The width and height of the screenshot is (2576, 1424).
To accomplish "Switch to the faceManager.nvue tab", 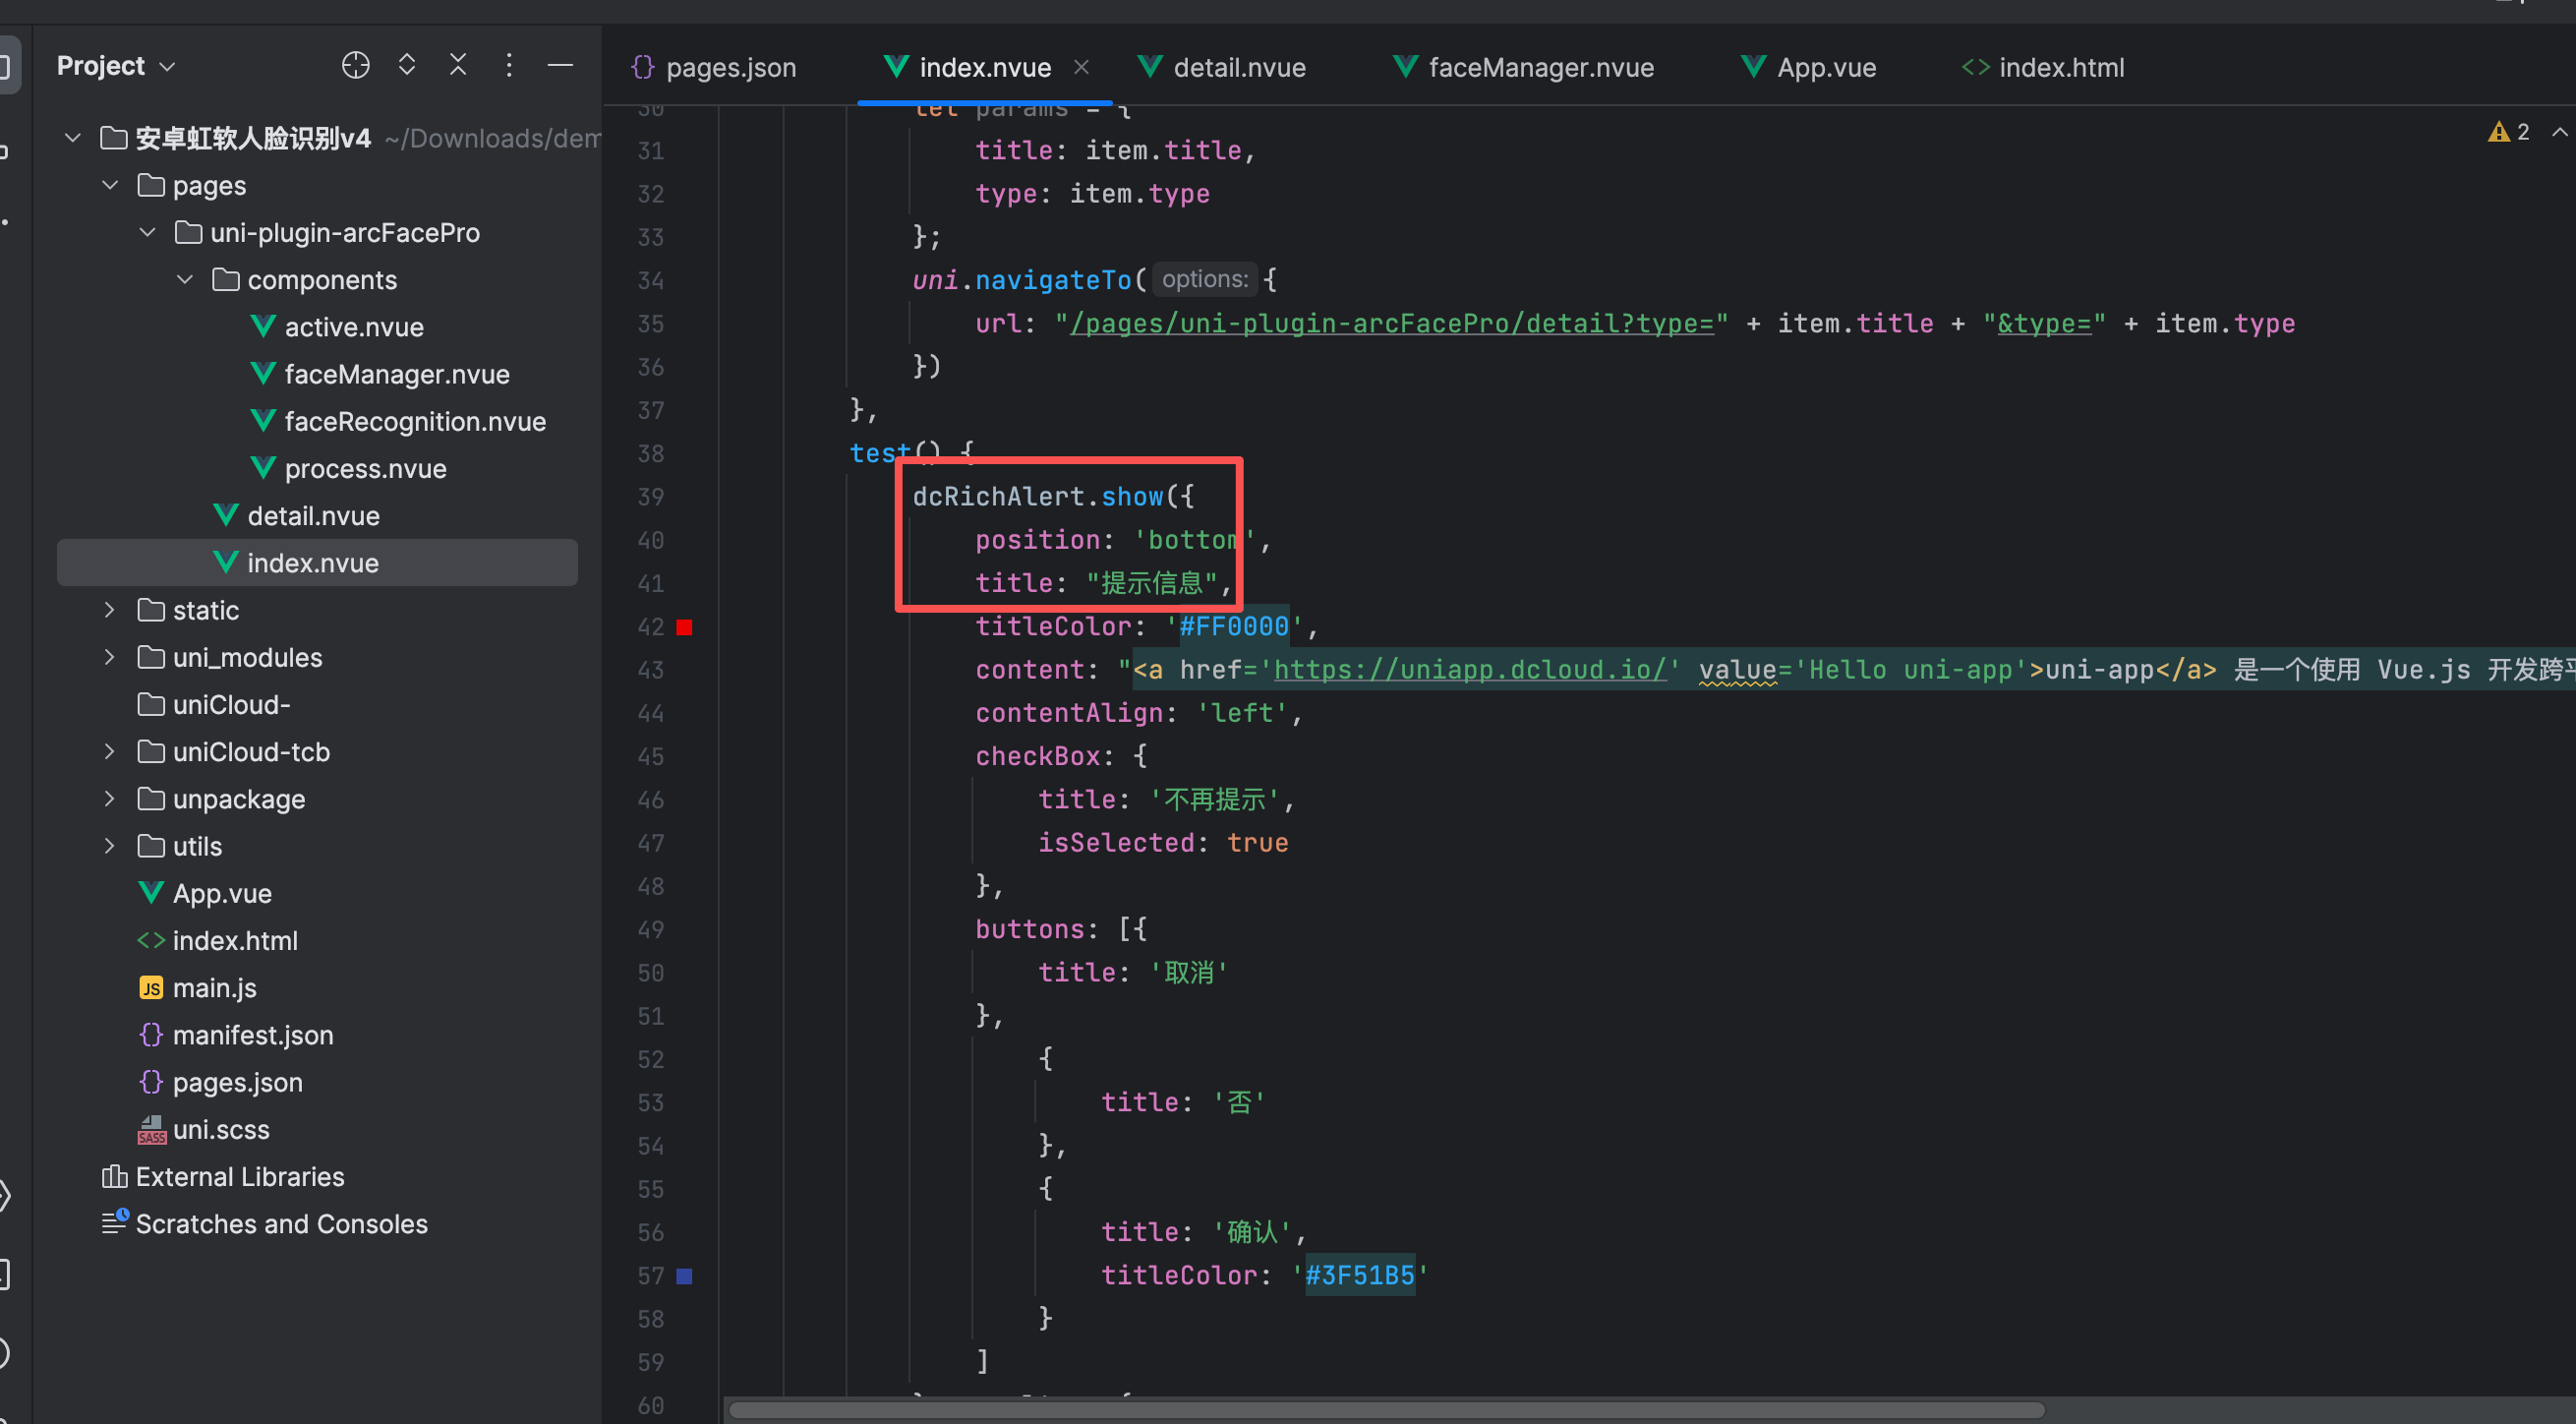I will coord(1540,67).
